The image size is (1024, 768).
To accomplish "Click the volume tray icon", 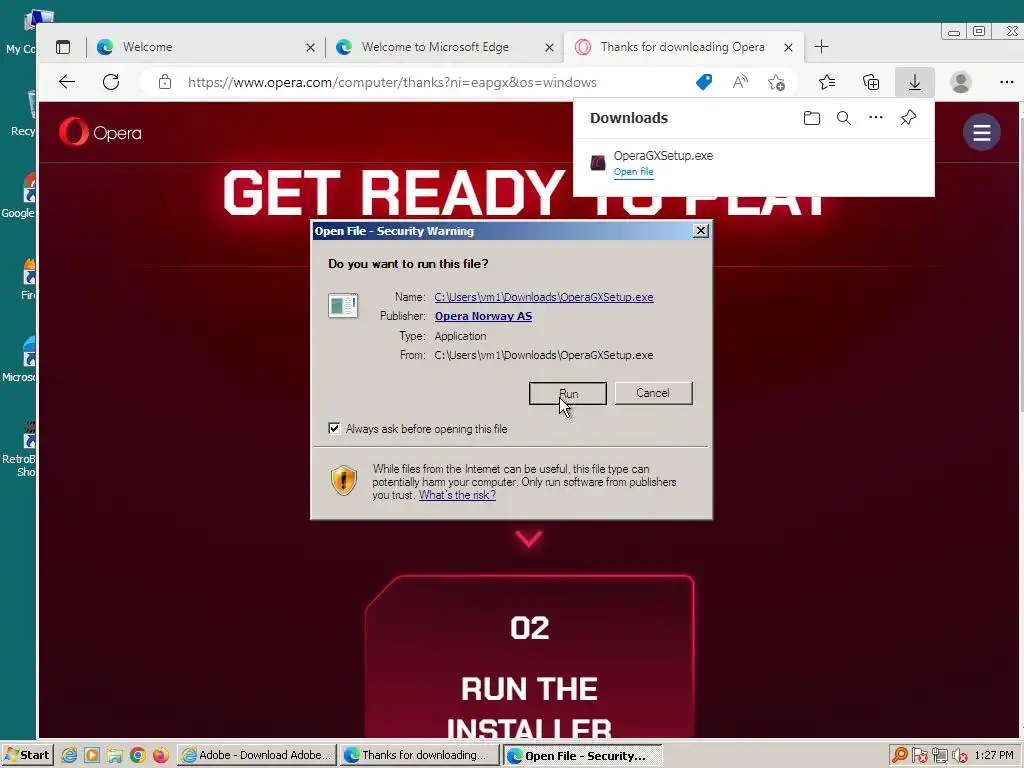I will 959,756.
